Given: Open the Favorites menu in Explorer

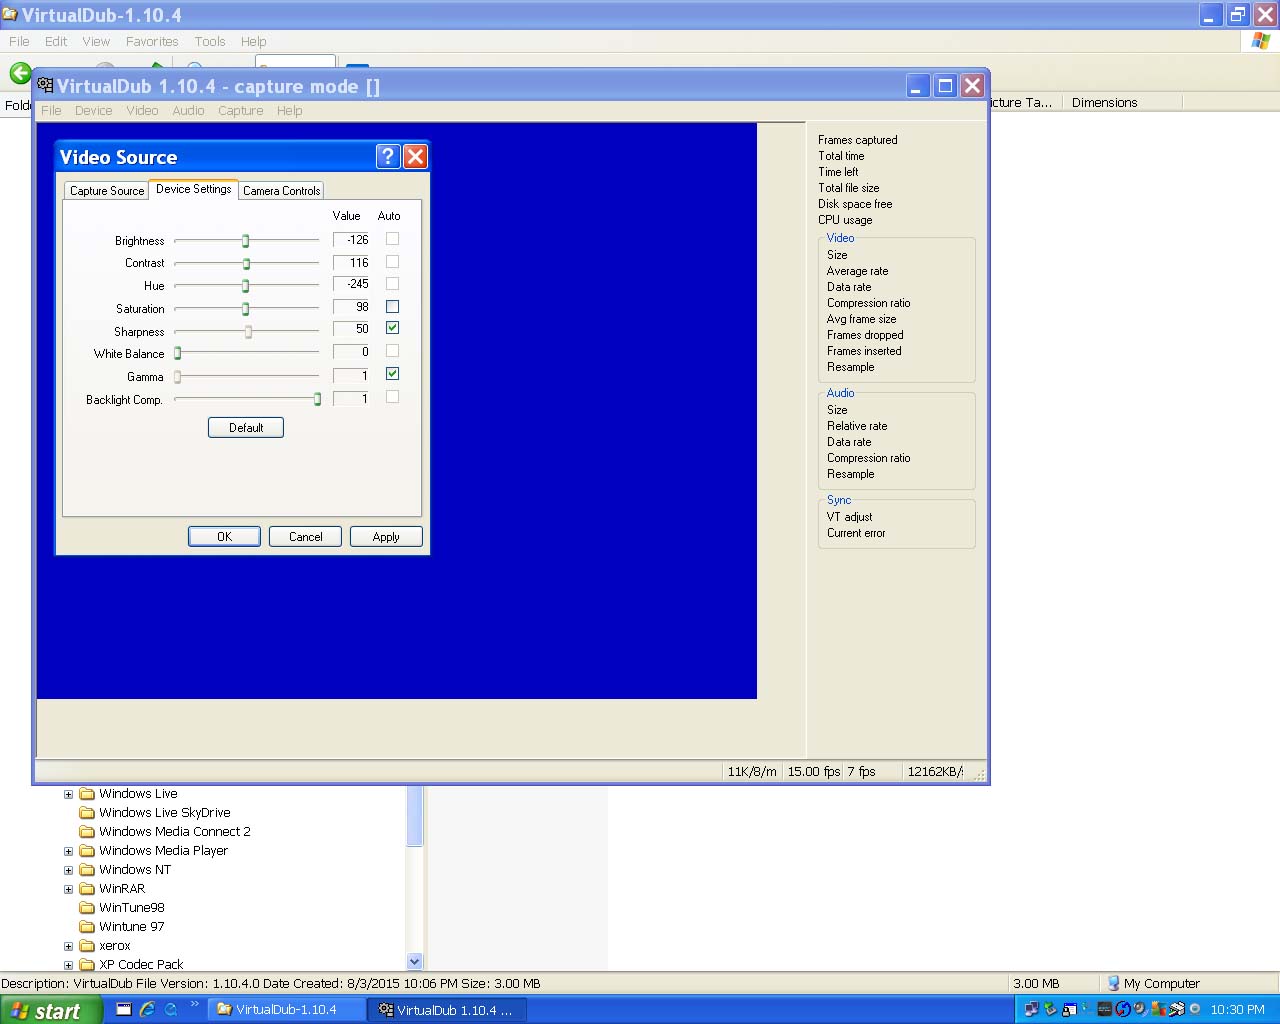Looking at the screenshot, I should (152, 42).
